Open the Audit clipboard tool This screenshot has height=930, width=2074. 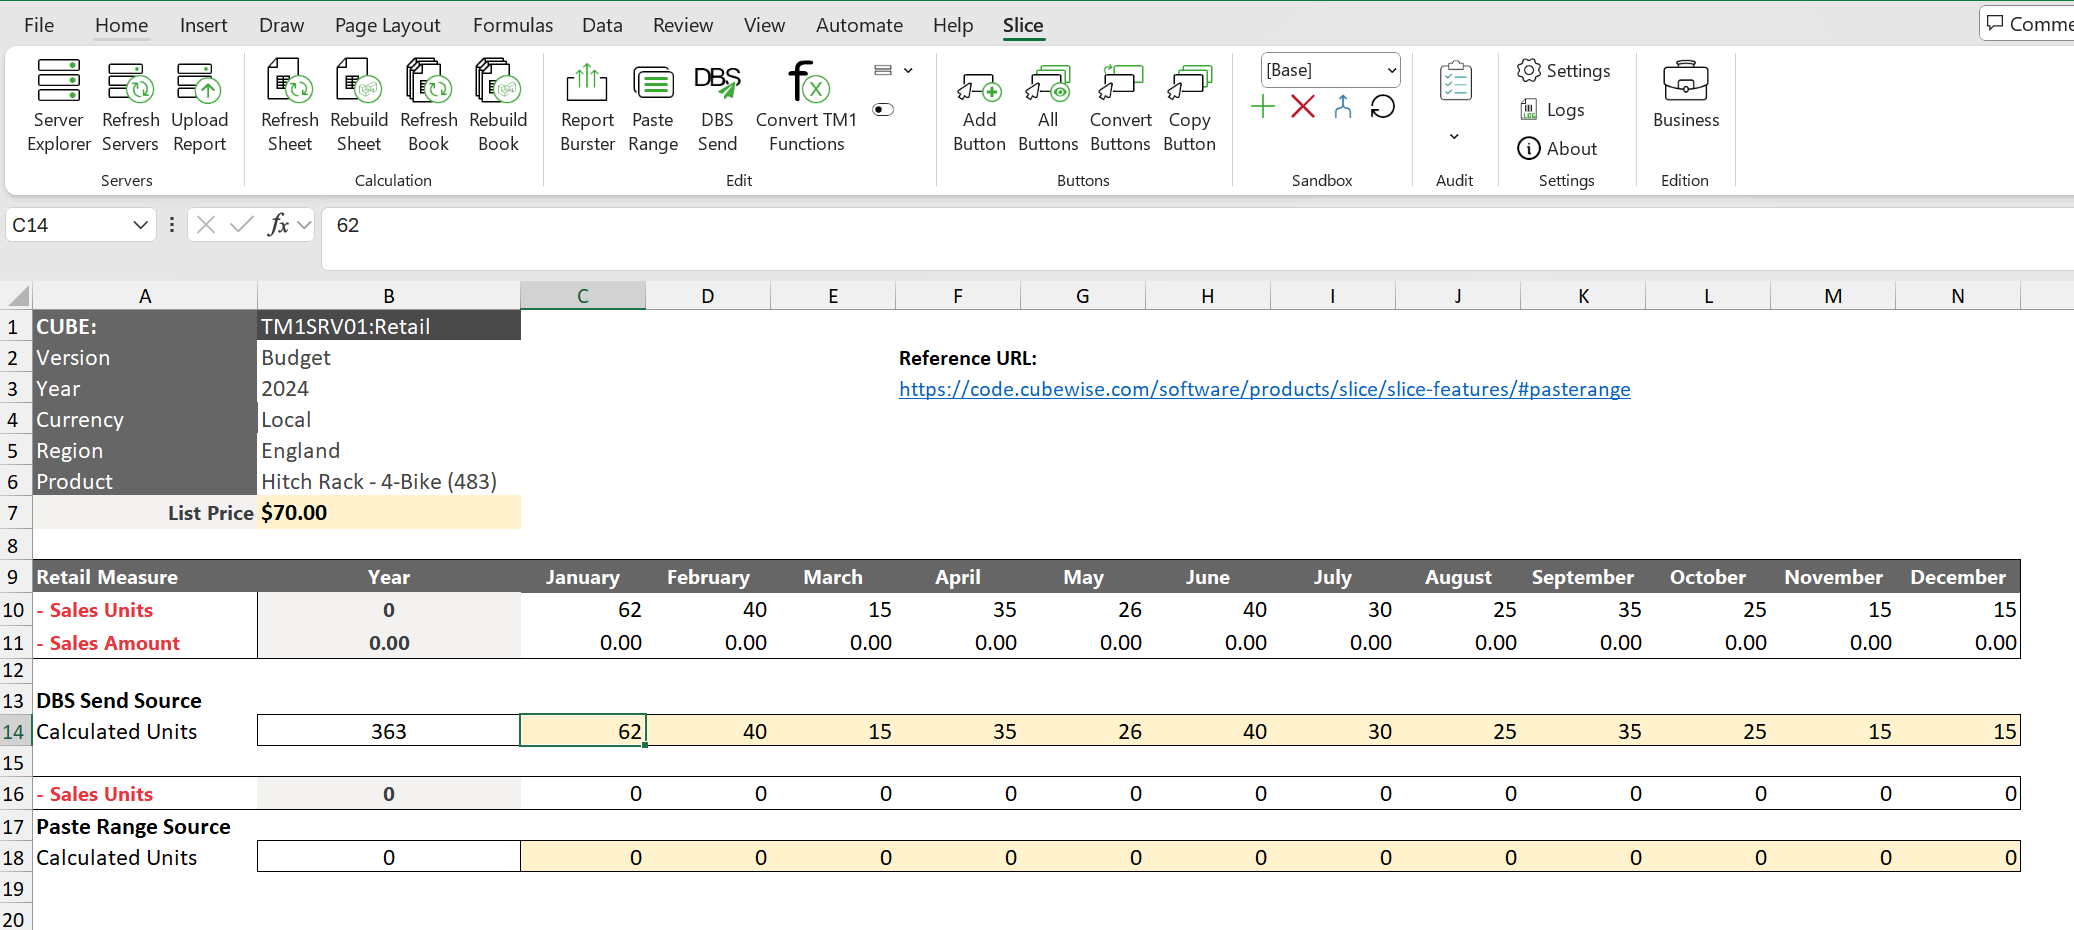(1455, 82)
